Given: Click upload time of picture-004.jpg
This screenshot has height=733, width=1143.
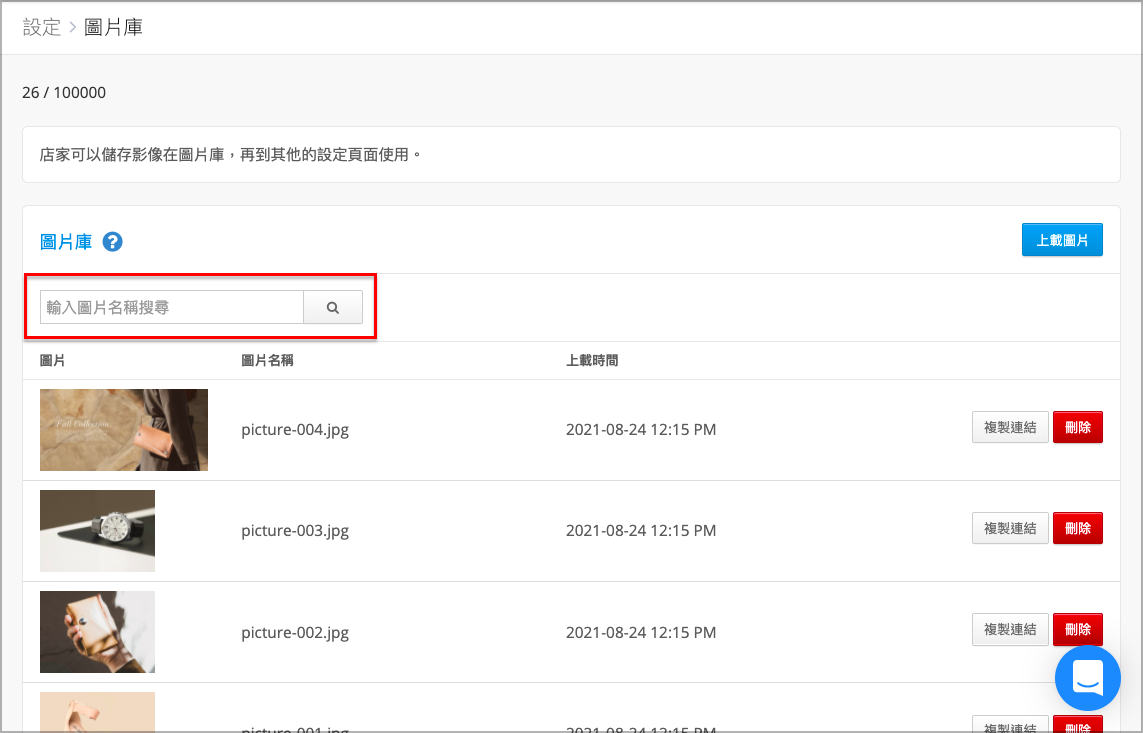Looking at the screenshot, I should coord(641,430).
